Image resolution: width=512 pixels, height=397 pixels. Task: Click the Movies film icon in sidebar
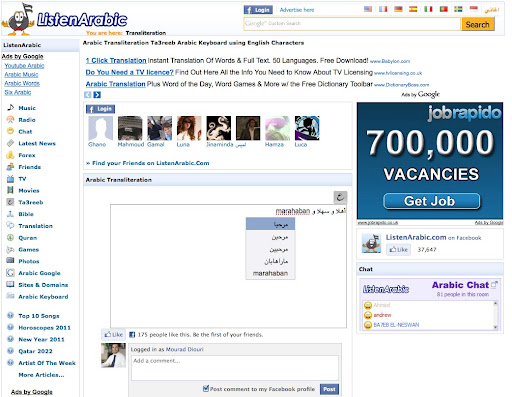tap(11, 190)
